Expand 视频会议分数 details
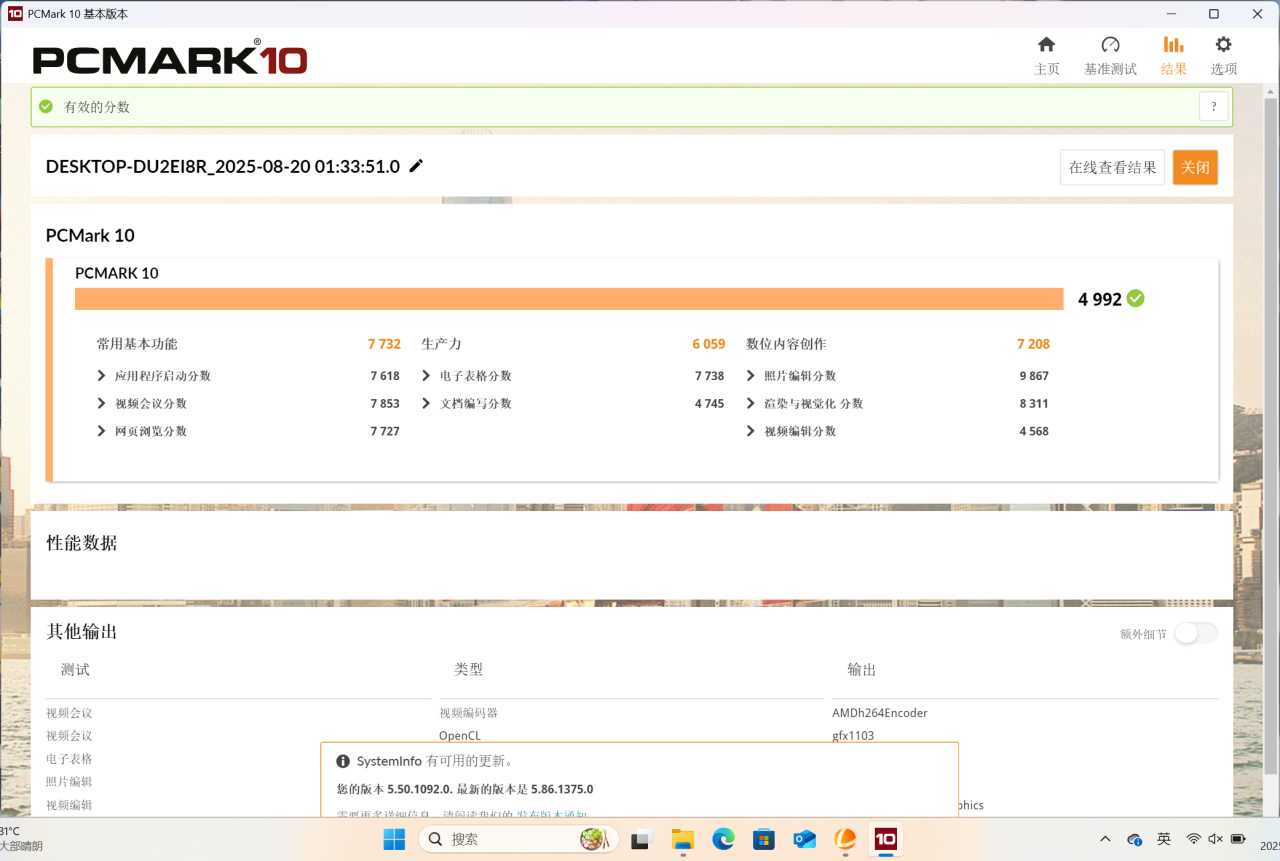This screenshot has height=861, width=1280. pos(102,404)
